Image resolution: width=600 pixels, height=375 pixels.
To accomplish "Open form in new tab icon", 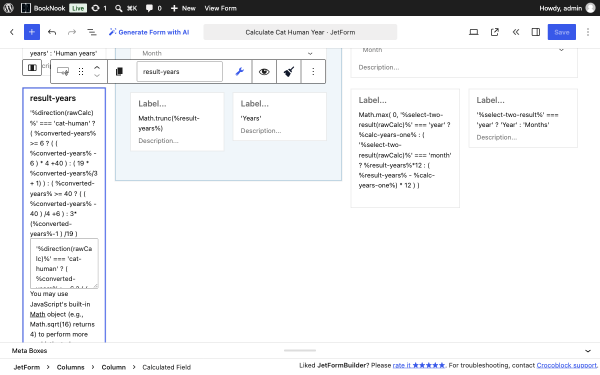I will (495, 32).
